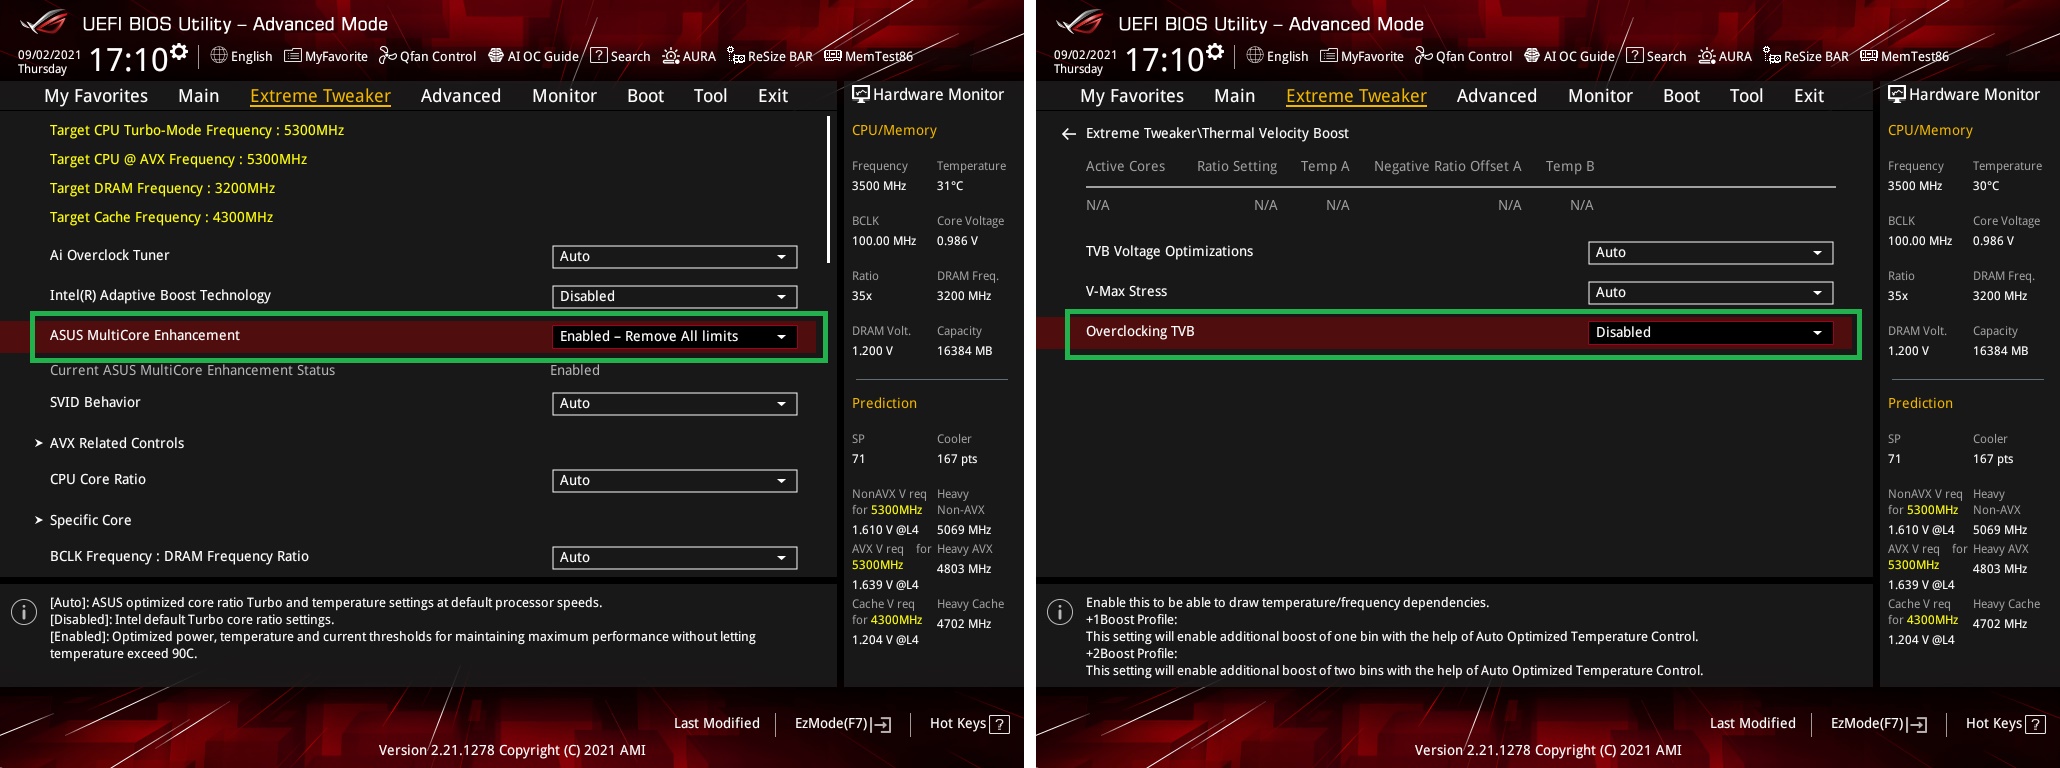Image resolution: width=2060 pixels, height=768 pixels.
Task: Open Overclocking TVB dropdown
Action: click(1711, 333)
